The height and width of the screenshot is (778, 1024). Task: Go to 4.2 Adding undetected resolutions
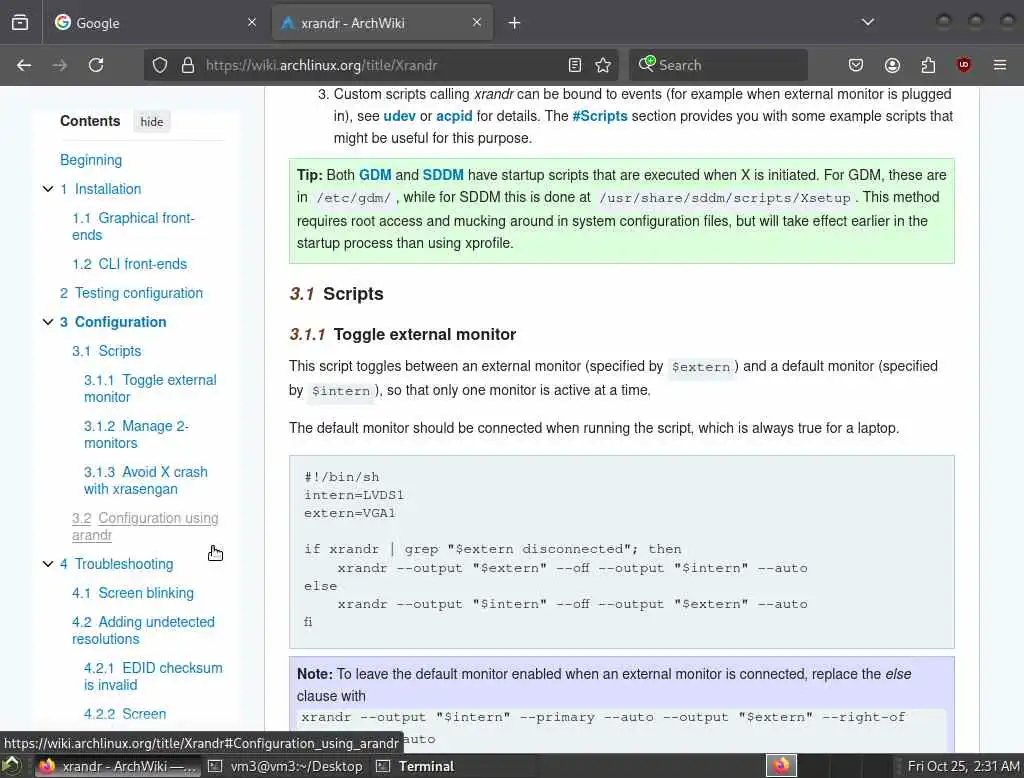(143, 630)
